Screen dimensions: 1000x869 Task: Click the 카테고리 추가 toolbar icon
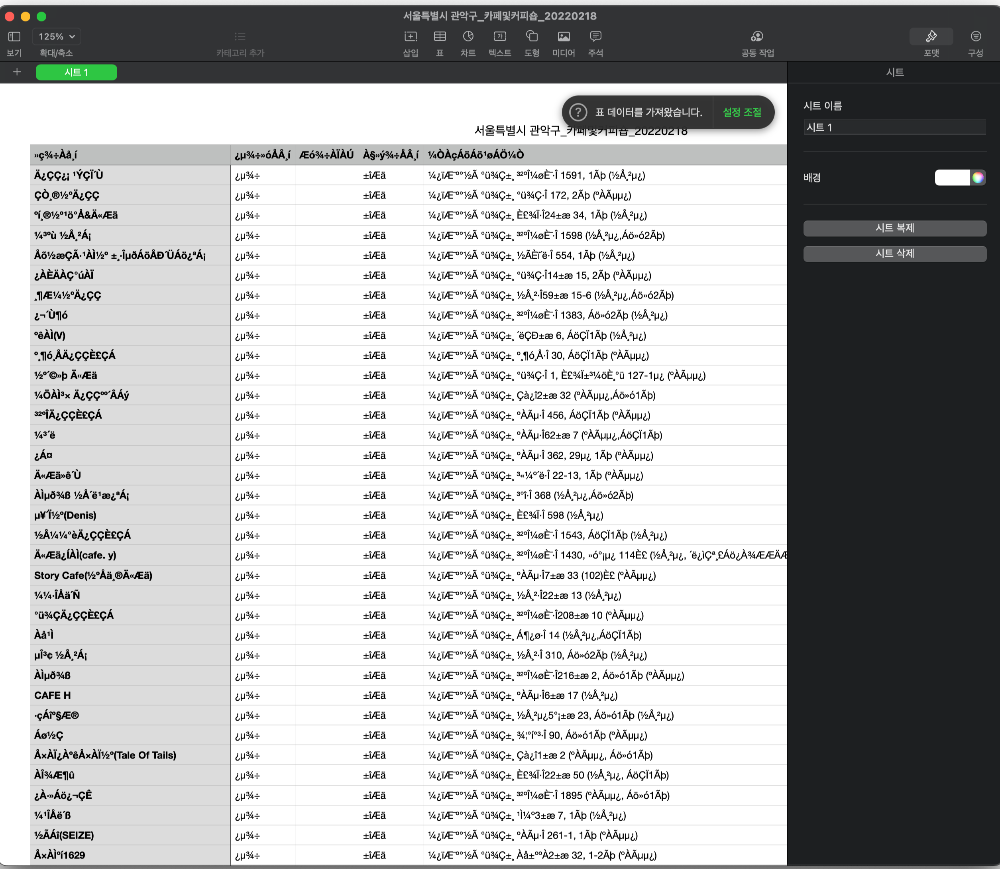(240, 36)
